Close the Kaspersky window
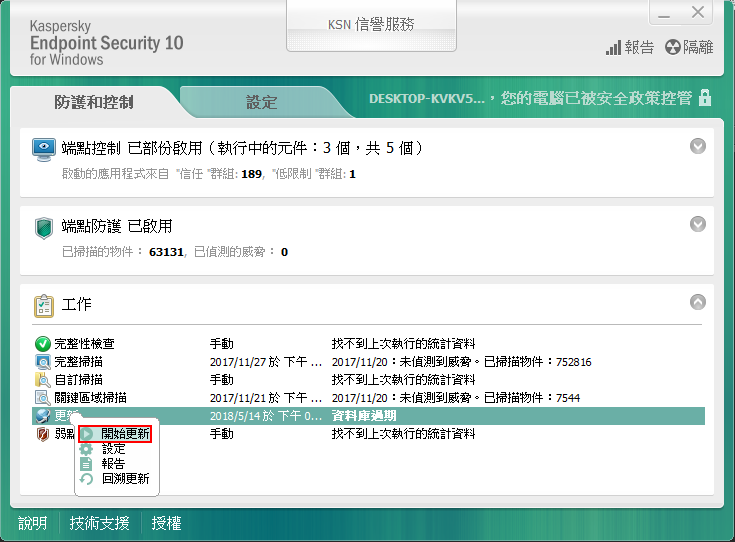Image resolution: width=735 pixels, height=542 pixels. [x=698, y=13]
